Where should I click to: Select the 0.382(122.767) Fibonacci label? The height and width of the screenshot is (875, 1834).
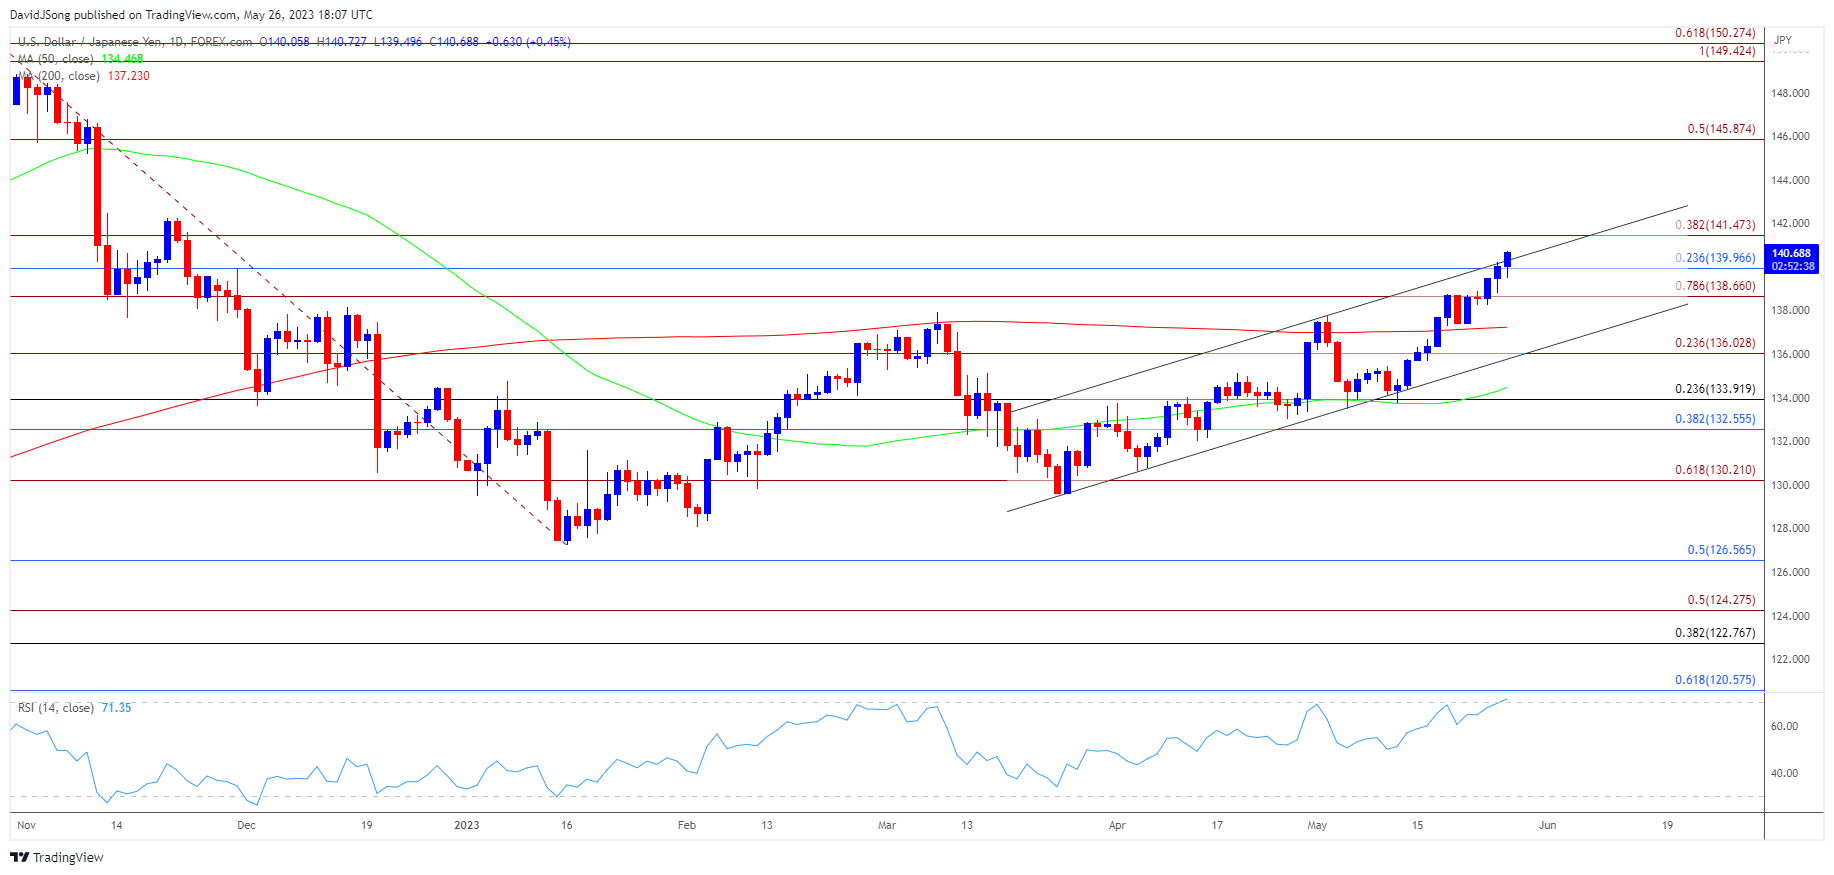click(x=1715, y=633)
